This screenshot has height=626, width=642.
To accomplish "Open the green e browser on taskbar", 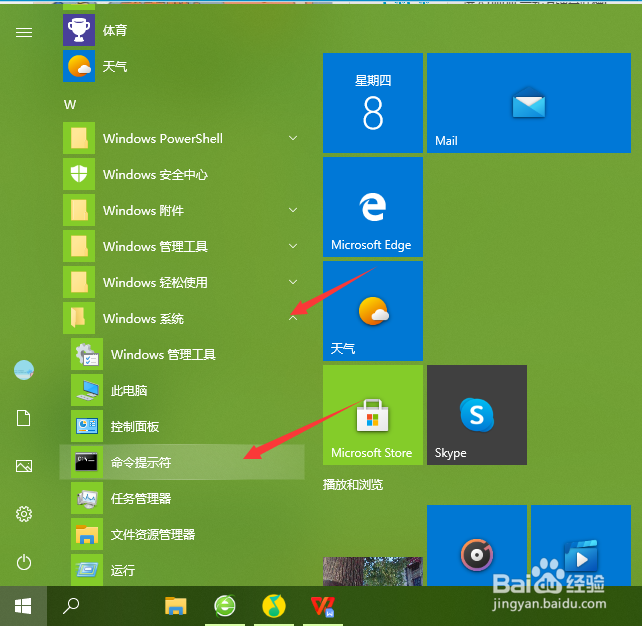I will point(225,606).
